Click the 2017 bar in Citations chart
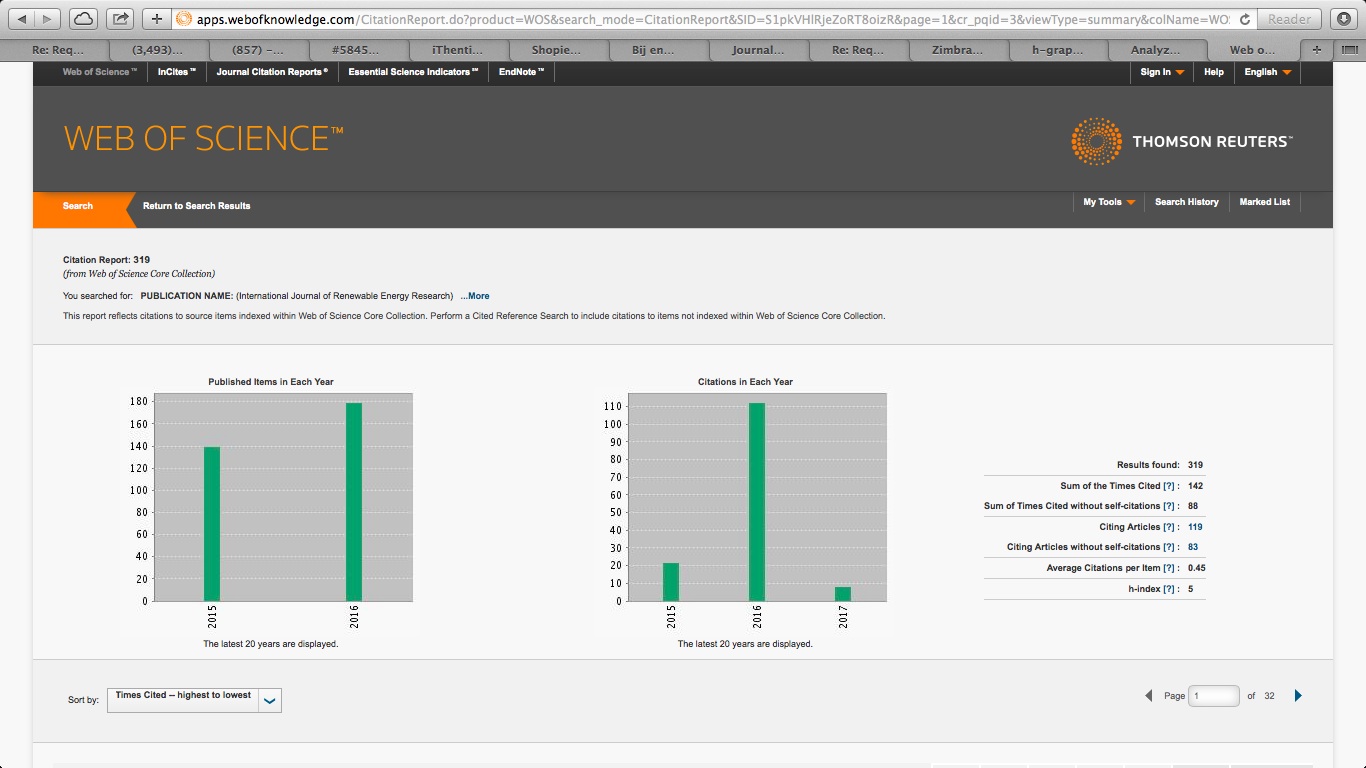 click(x=843, y=594)
